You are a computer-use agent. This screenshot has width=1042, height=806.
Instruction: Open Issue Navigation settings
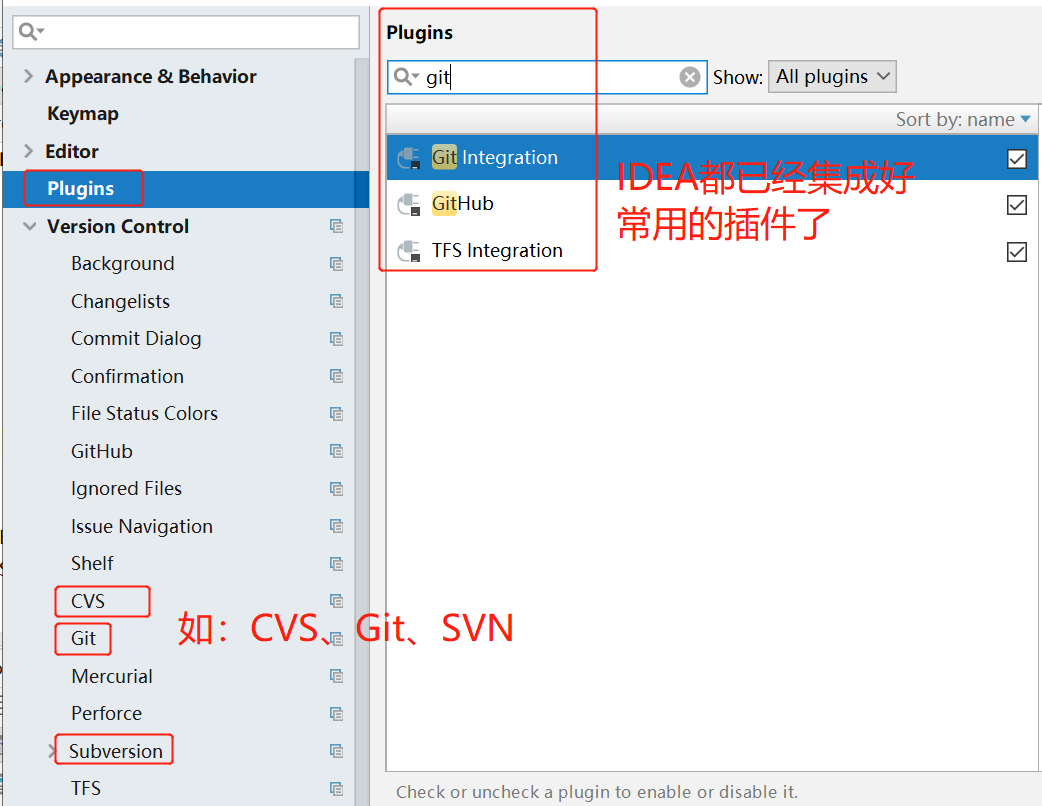click(142, 526)
